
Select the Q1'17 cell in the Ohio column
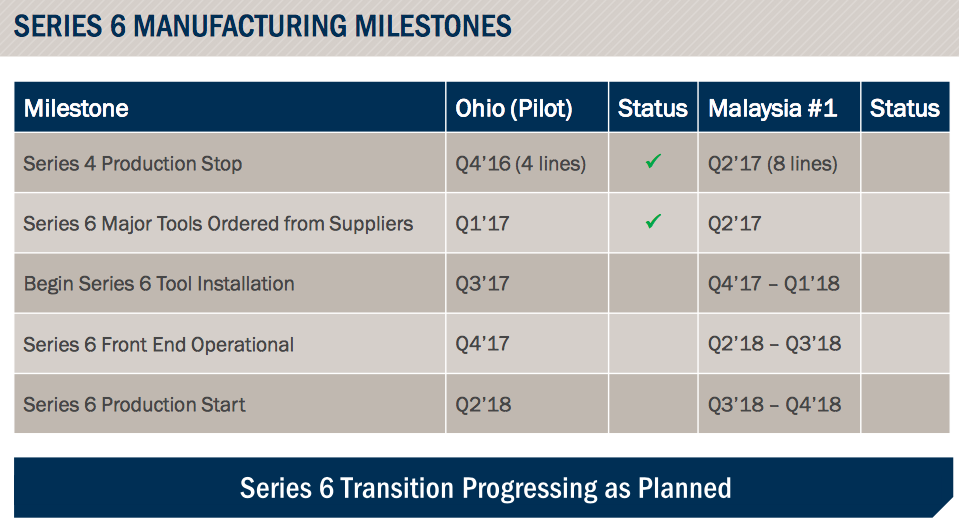pyautogui.click(x=482, y=223)
